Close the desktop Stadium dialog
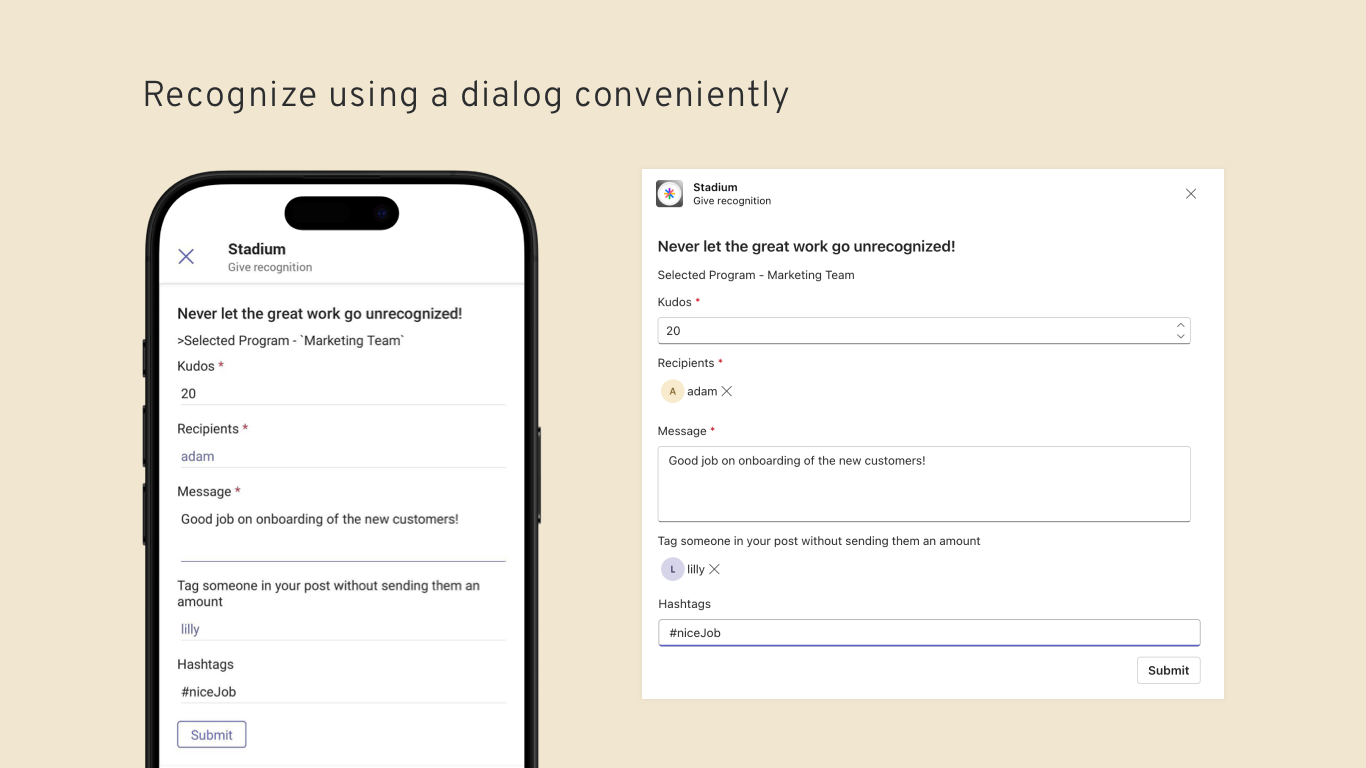This screenshot has width=1366, height=768. (1190, 194)
